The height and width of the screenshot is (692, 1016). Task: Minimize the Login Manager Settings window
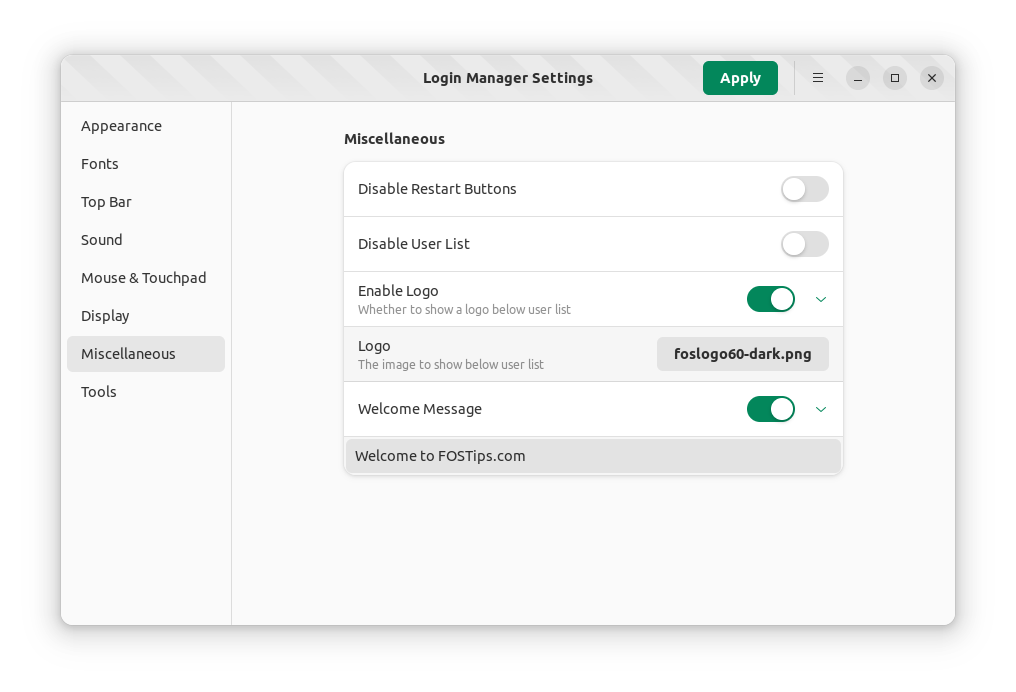coord(858,78)
